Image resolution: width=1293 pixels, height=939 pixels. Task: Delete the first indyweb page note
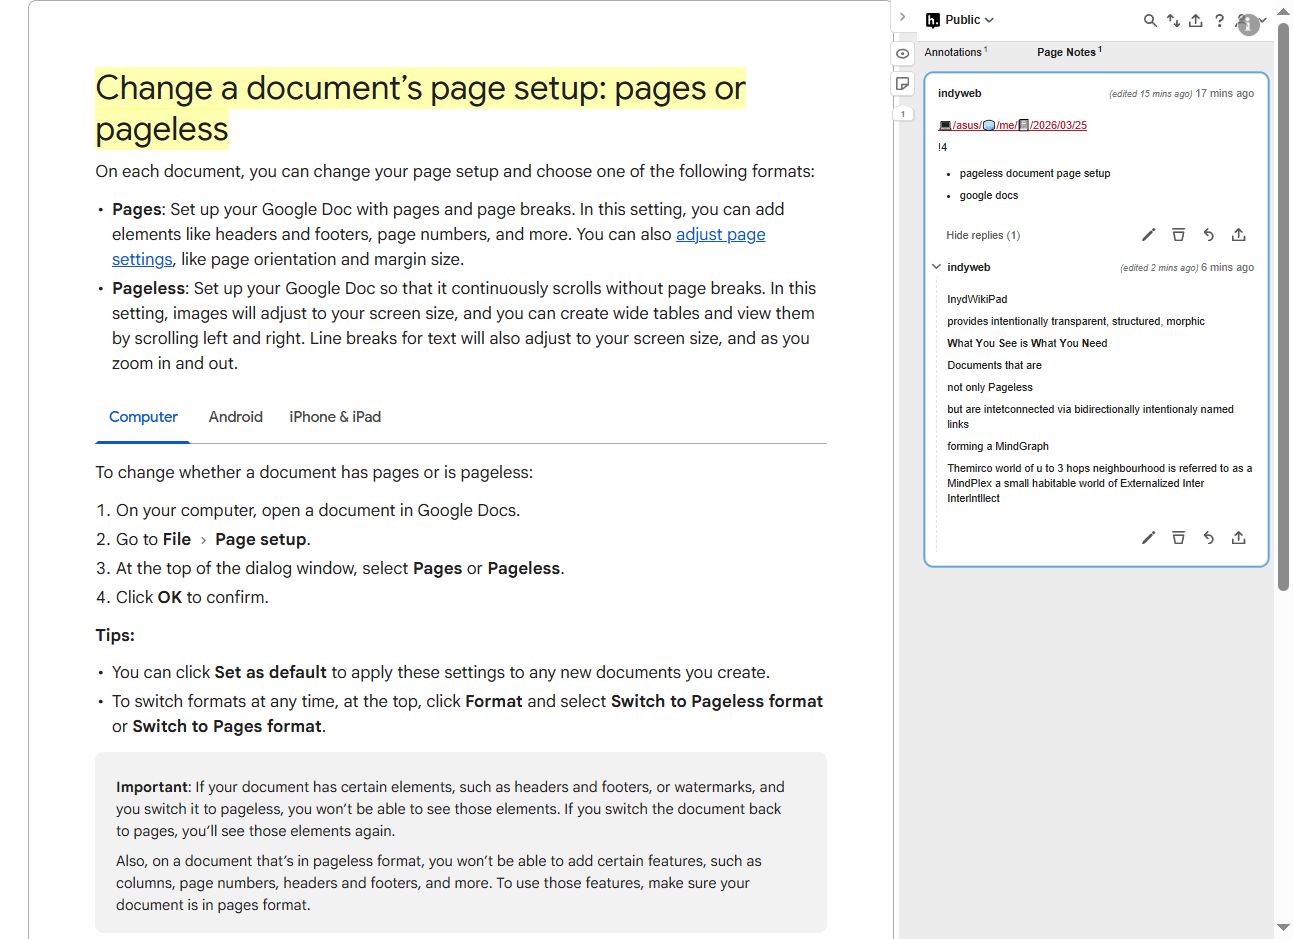tap(1178, 235)
